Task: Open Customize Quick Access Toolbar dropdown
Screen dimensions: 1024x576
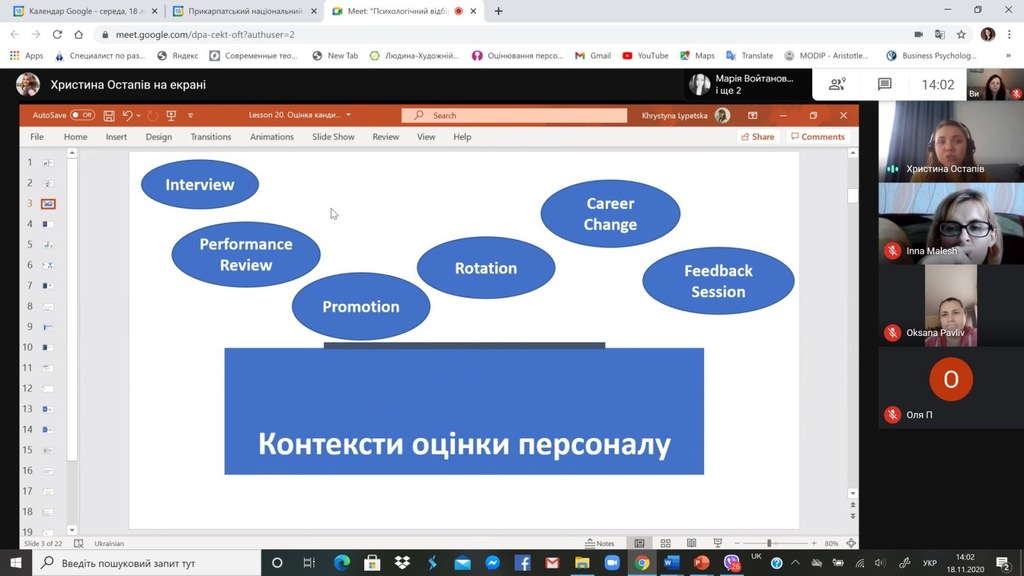Action: [191, 116]
